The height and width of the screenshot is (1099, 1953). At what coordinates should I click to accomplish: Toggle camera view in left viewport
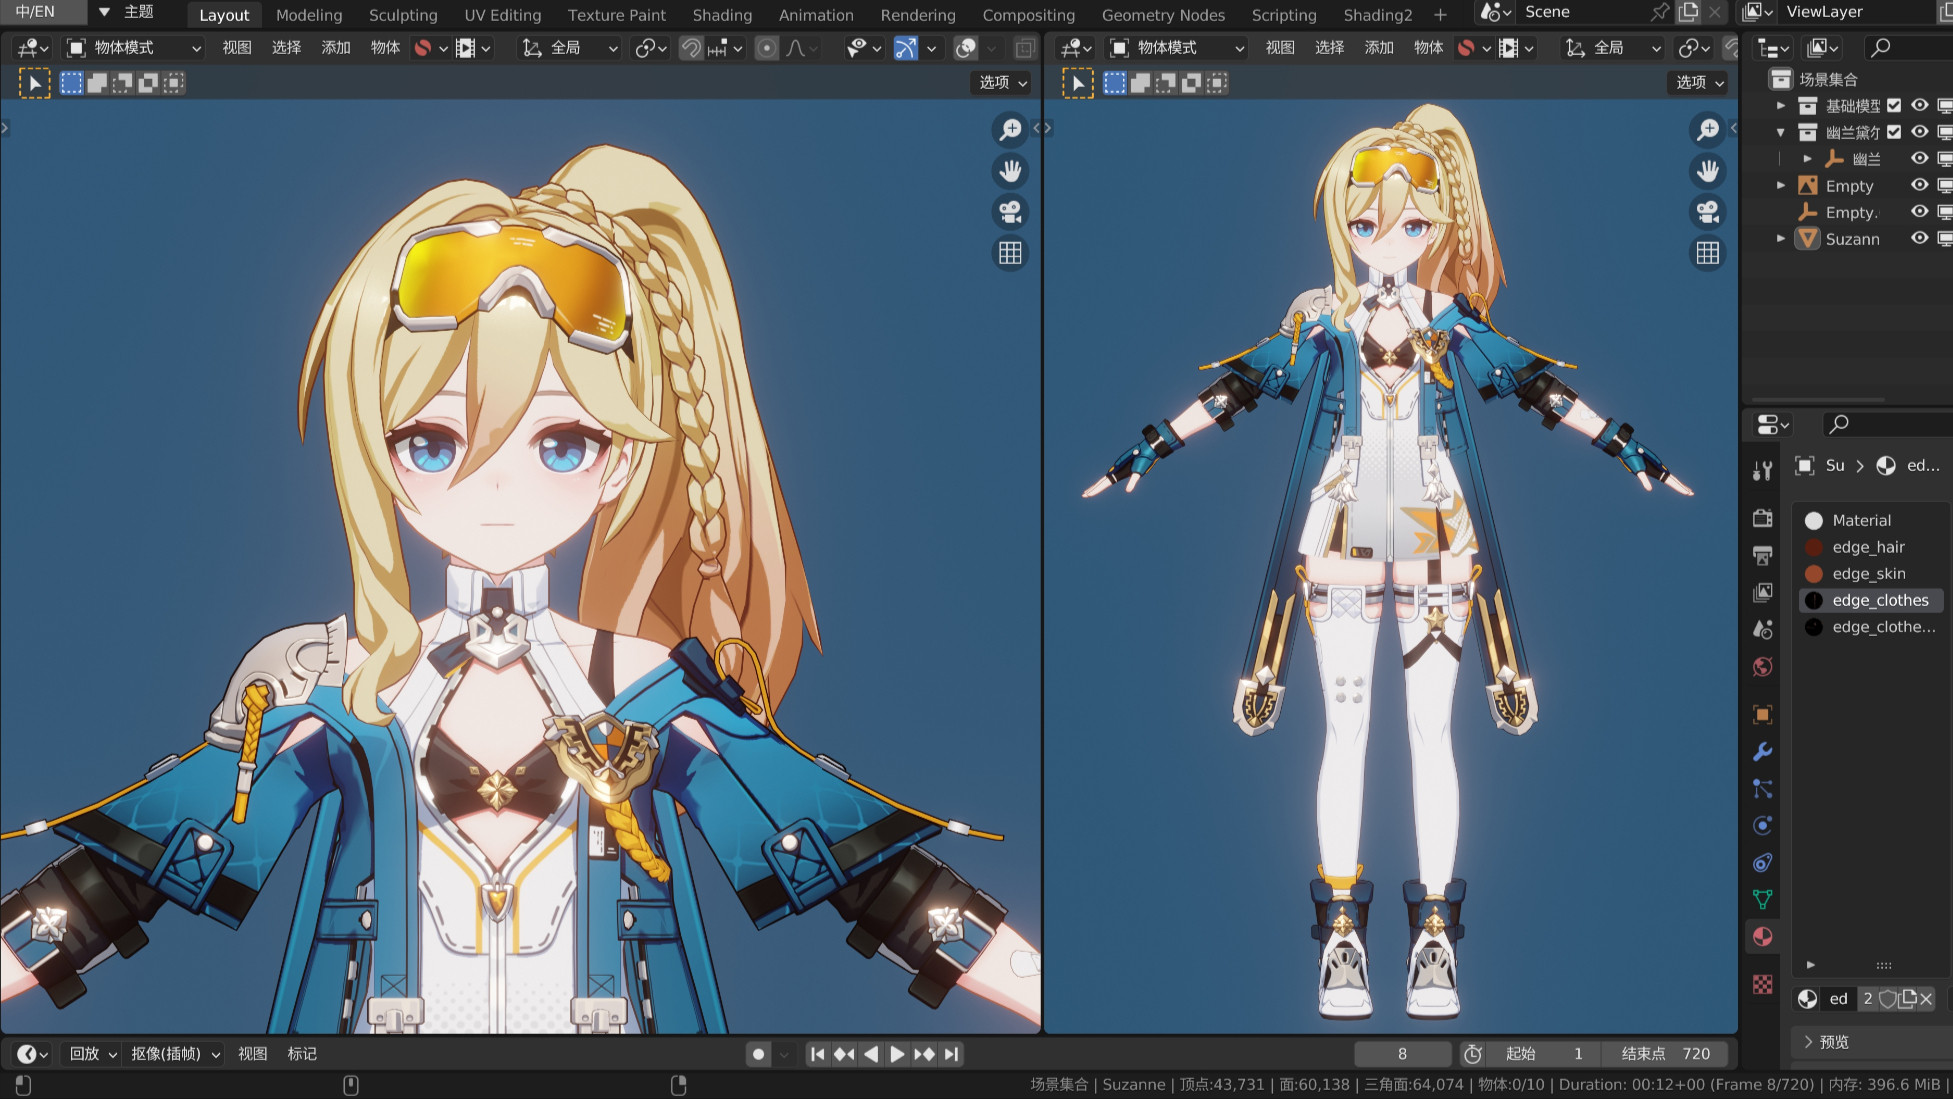point(1010,212)
